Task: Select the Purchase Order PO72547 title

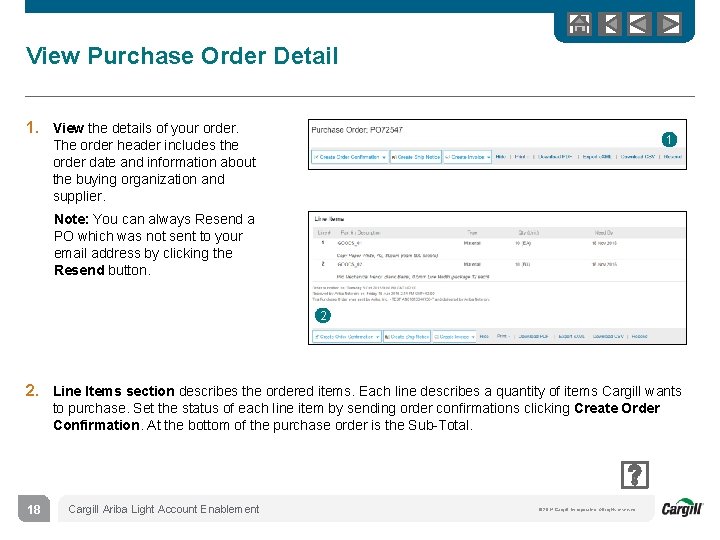Action: [357, 130]
